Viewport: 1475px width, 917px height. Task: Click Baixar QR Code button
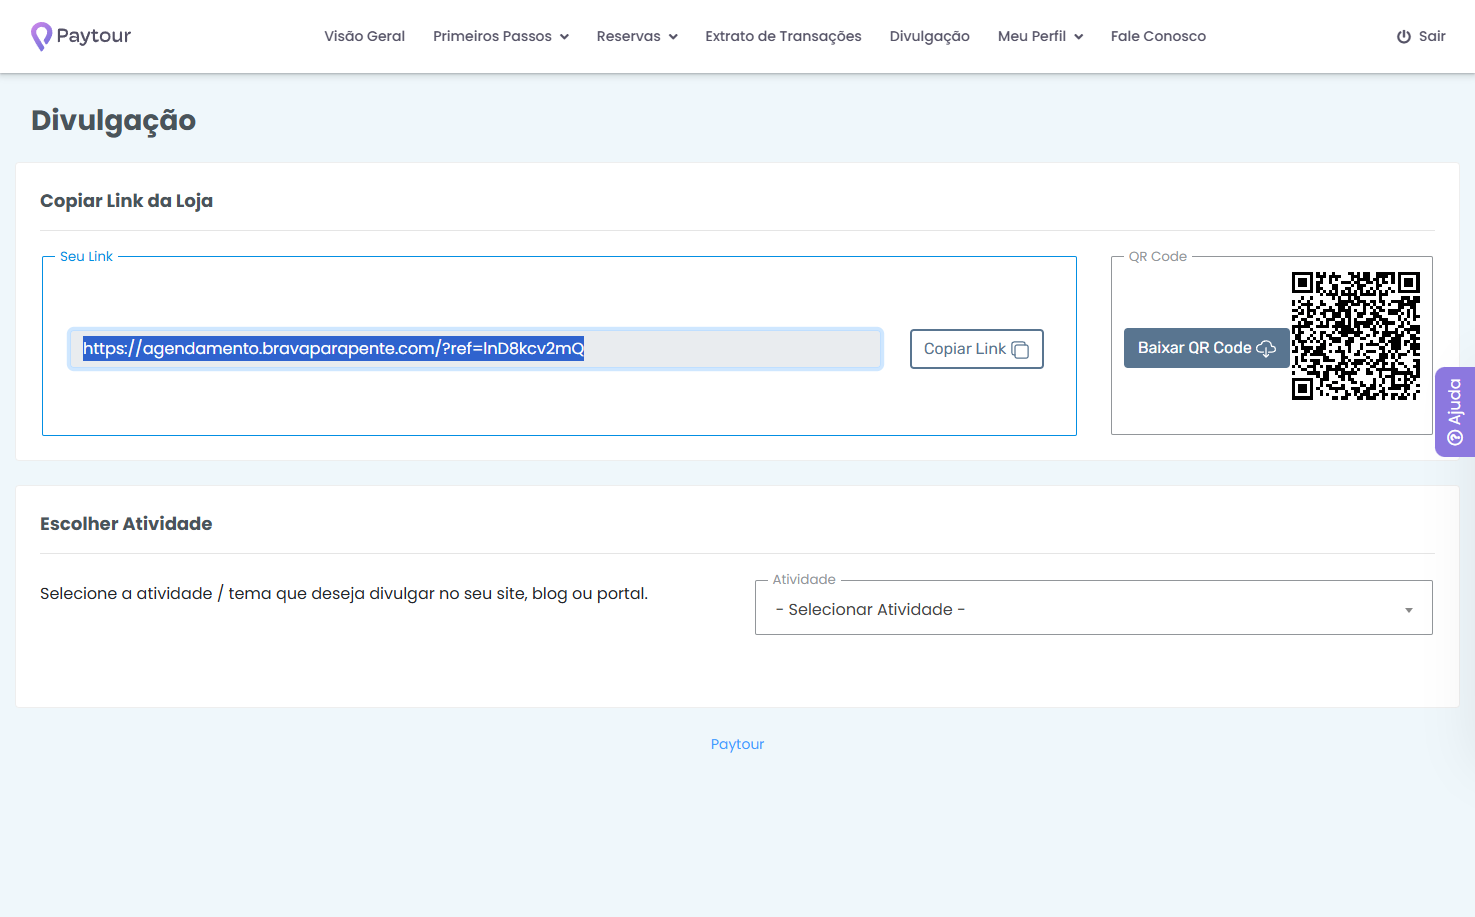[x=1206, y=348]
